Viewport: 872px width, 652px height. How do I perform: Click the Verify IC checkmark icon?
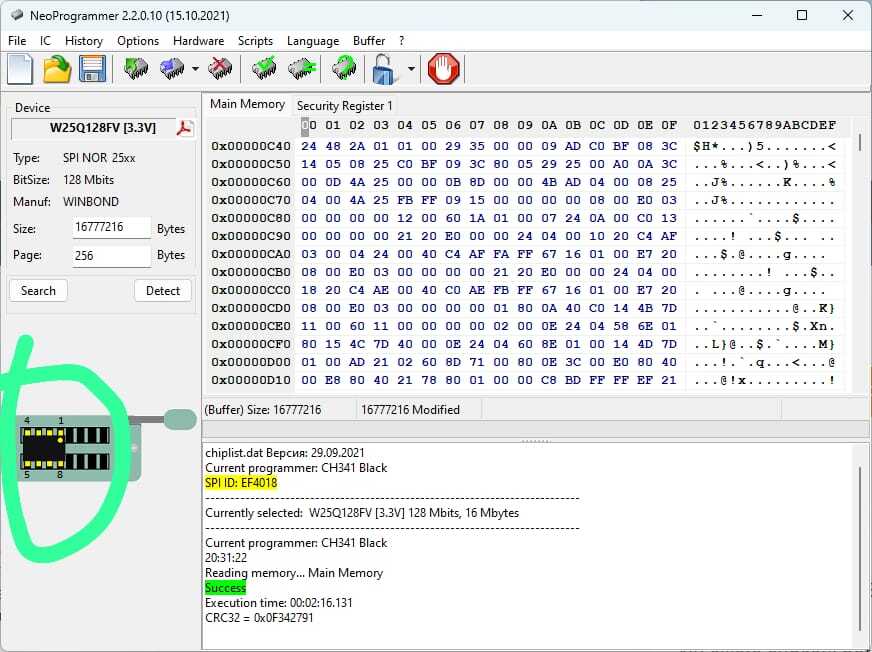[264, 69]
